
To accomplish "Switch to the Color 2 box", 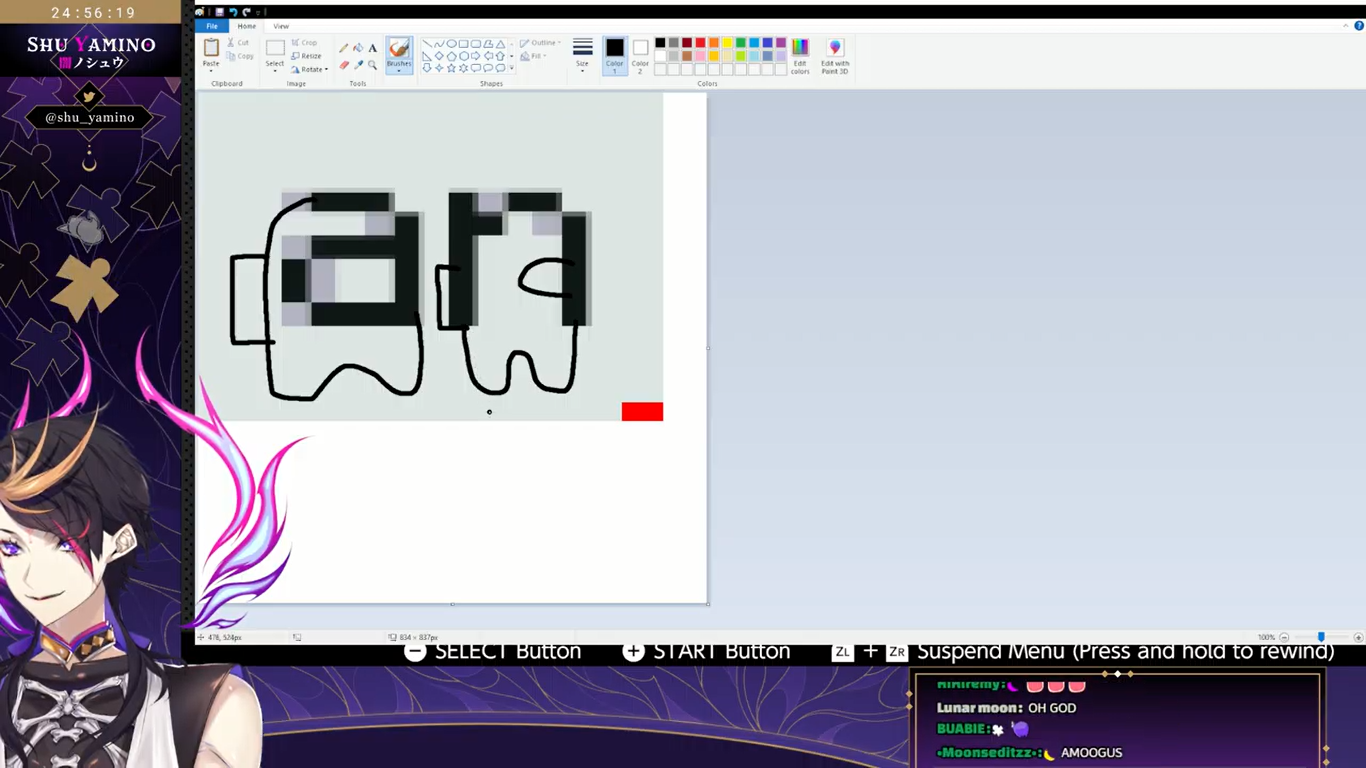I will point(640,53).
